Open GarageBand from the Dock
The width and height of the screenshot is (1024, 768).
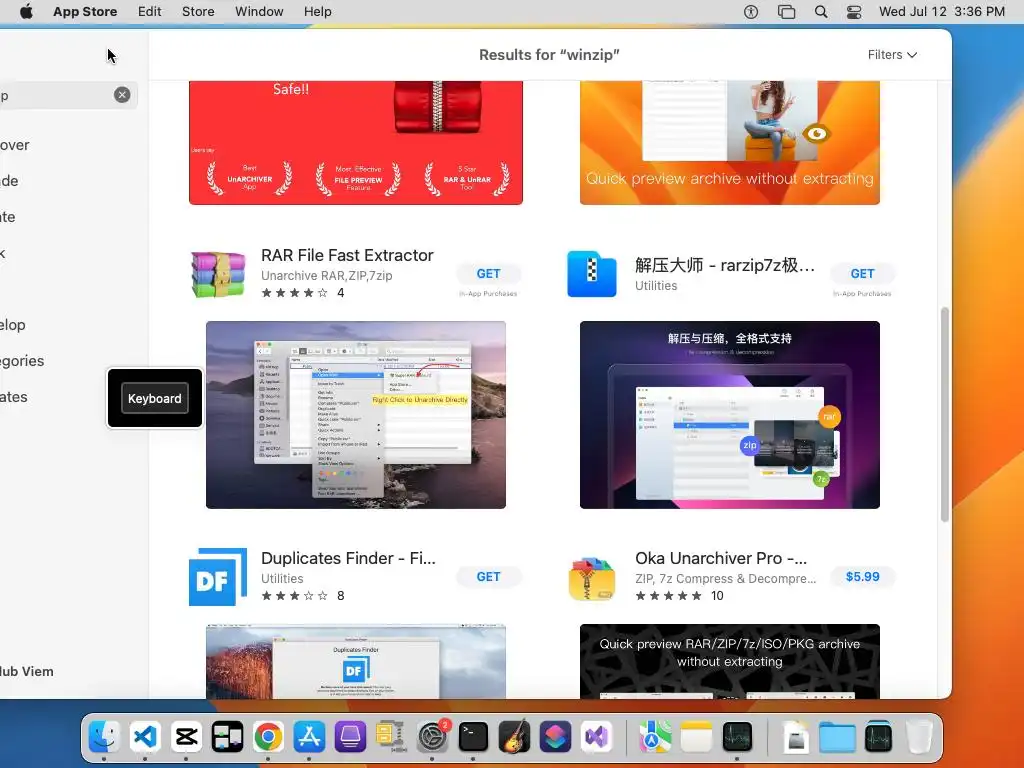(x=515, y=737)
